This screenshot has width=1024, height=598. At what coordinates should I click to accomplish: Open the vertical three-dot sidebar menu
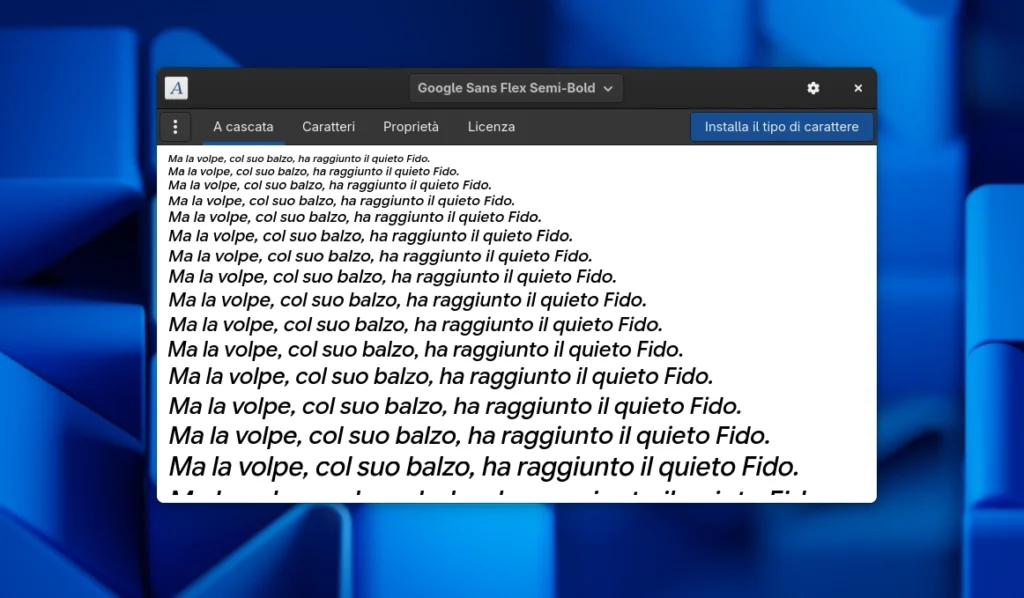click(175, 127)
